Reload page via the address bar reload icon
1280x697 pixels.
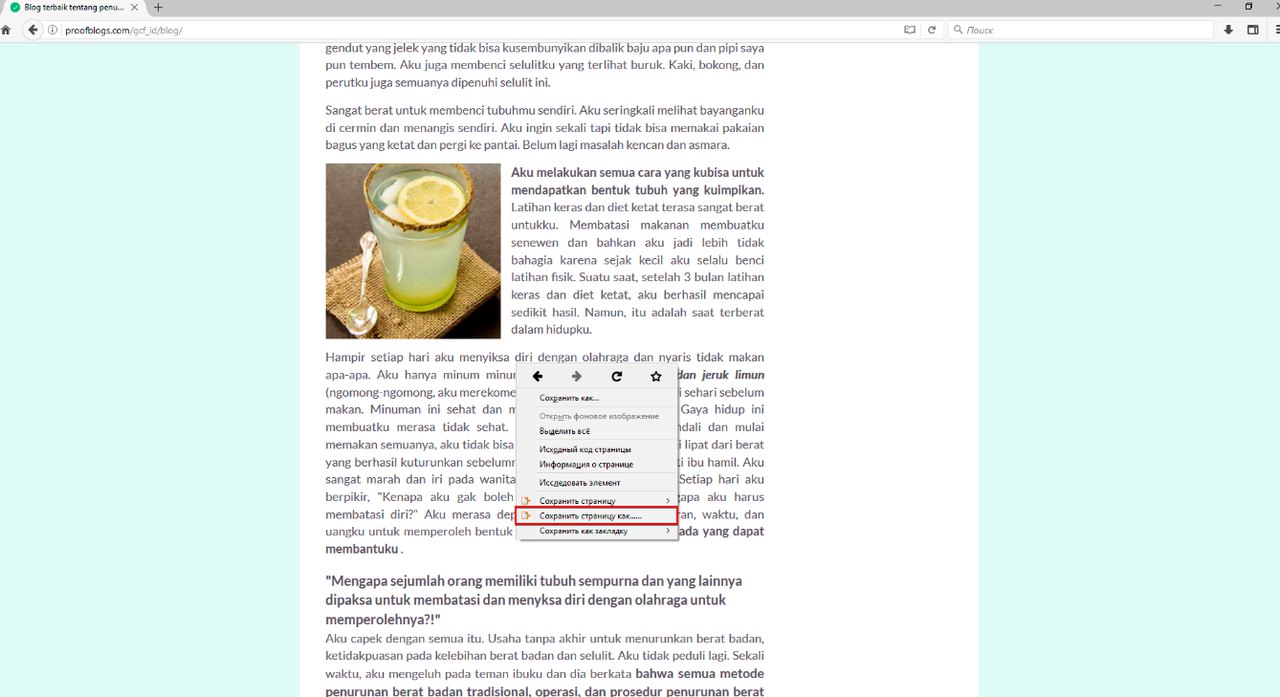pos(932,30)
